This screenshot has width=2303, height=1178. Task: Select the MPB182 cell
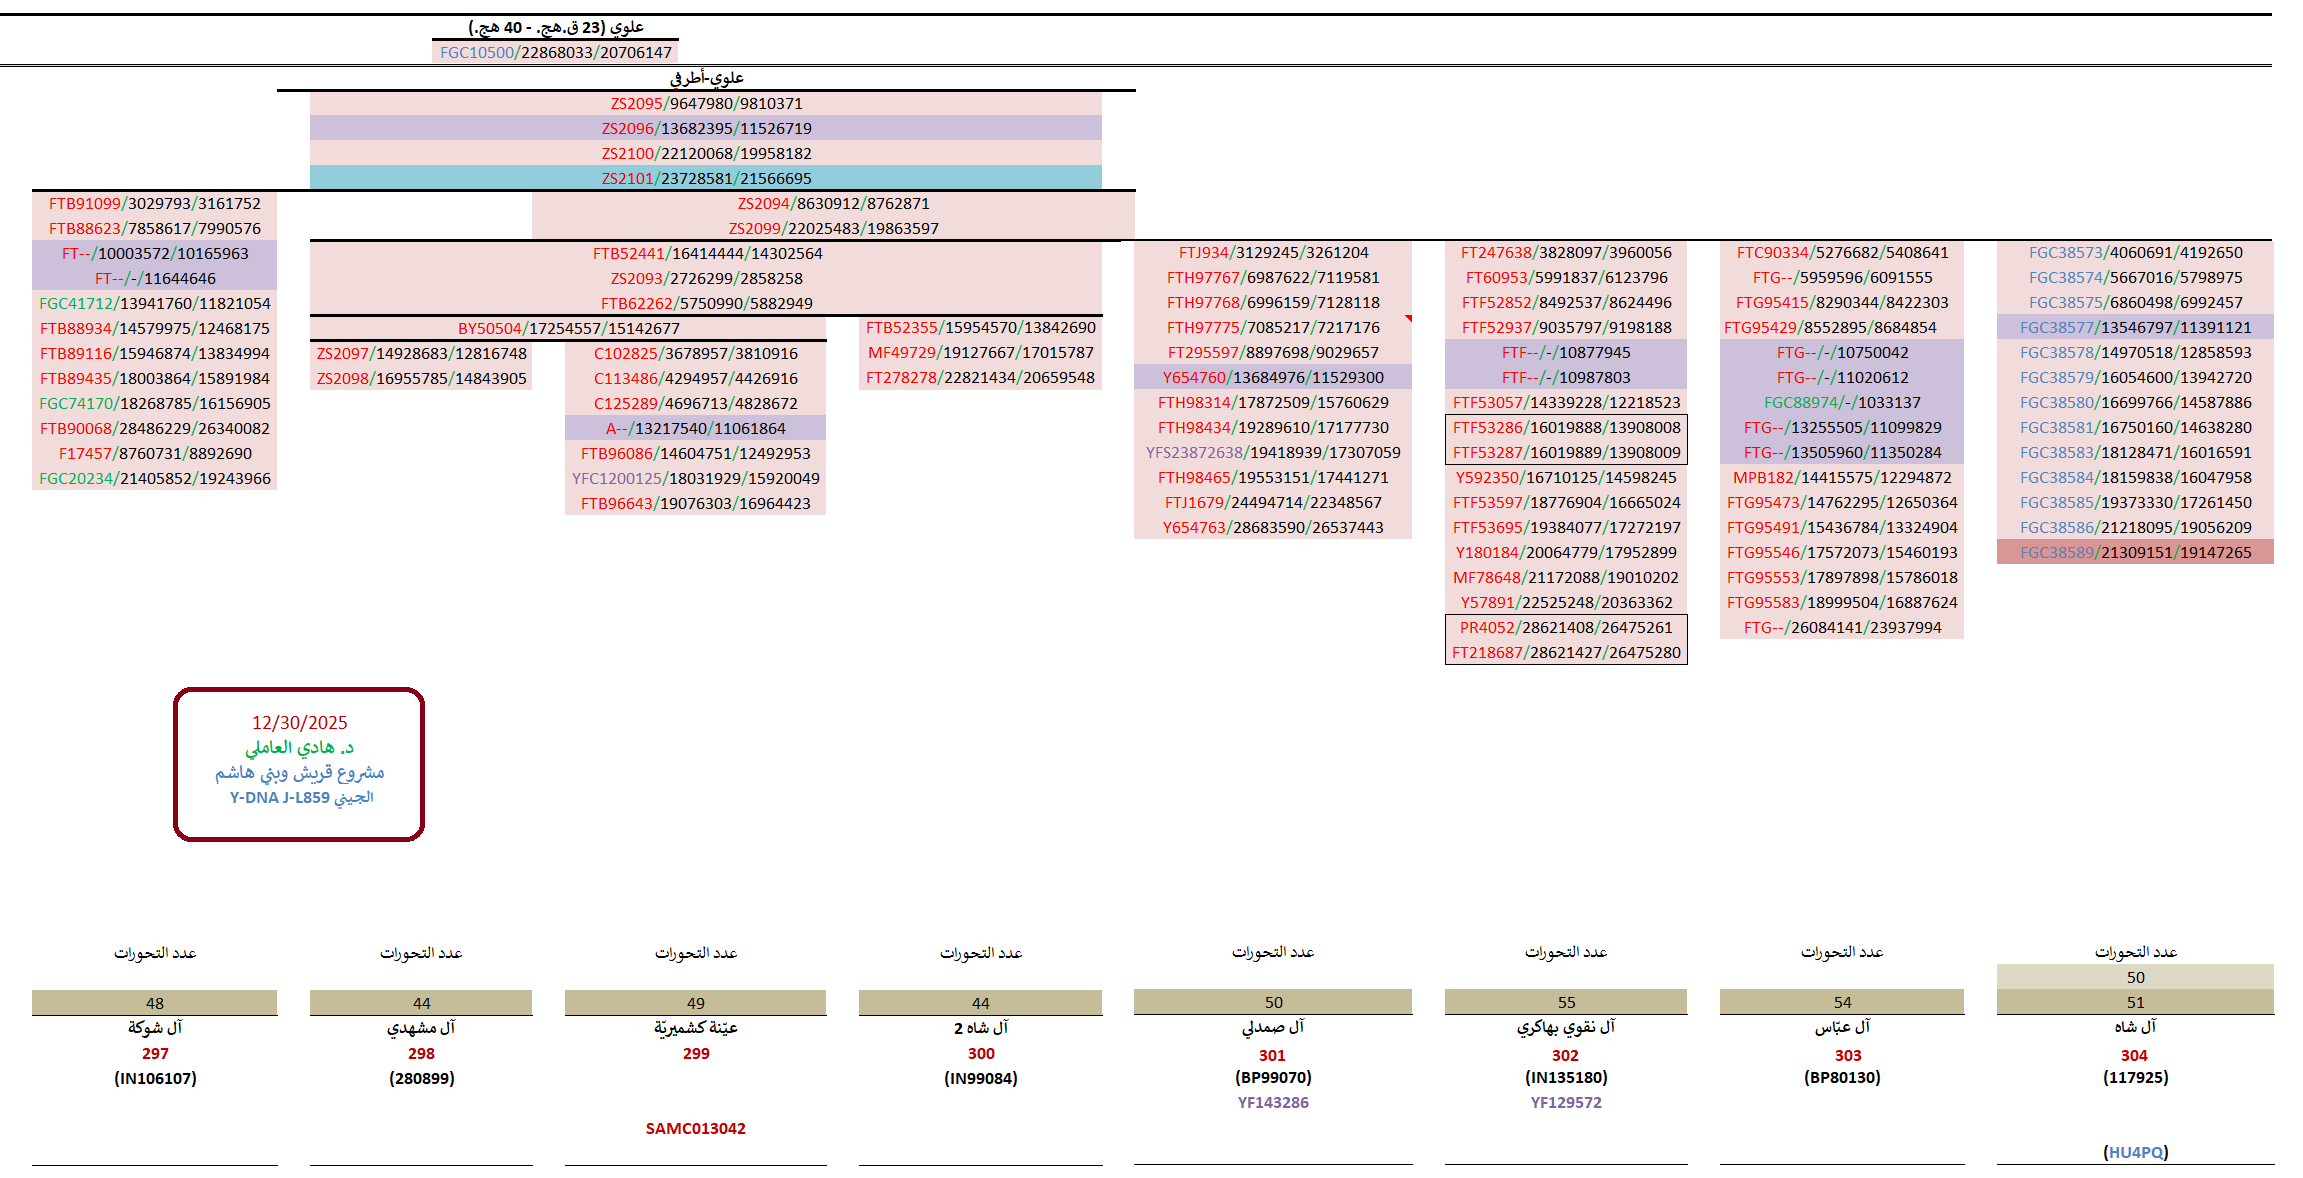point(1841,477)
